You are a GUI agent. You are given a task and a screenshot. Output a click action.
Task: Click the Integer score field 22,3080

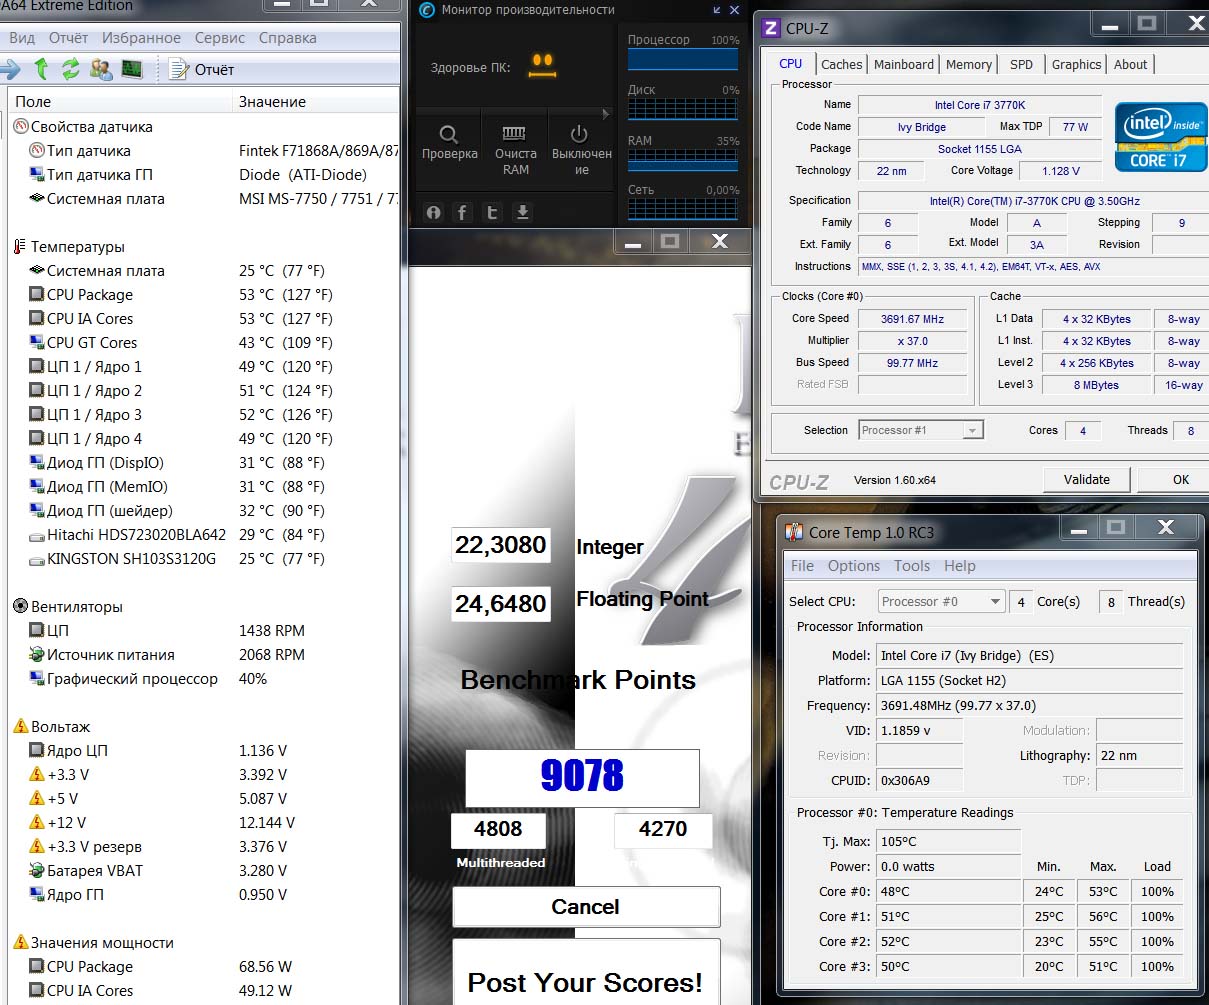pos(501,545)
